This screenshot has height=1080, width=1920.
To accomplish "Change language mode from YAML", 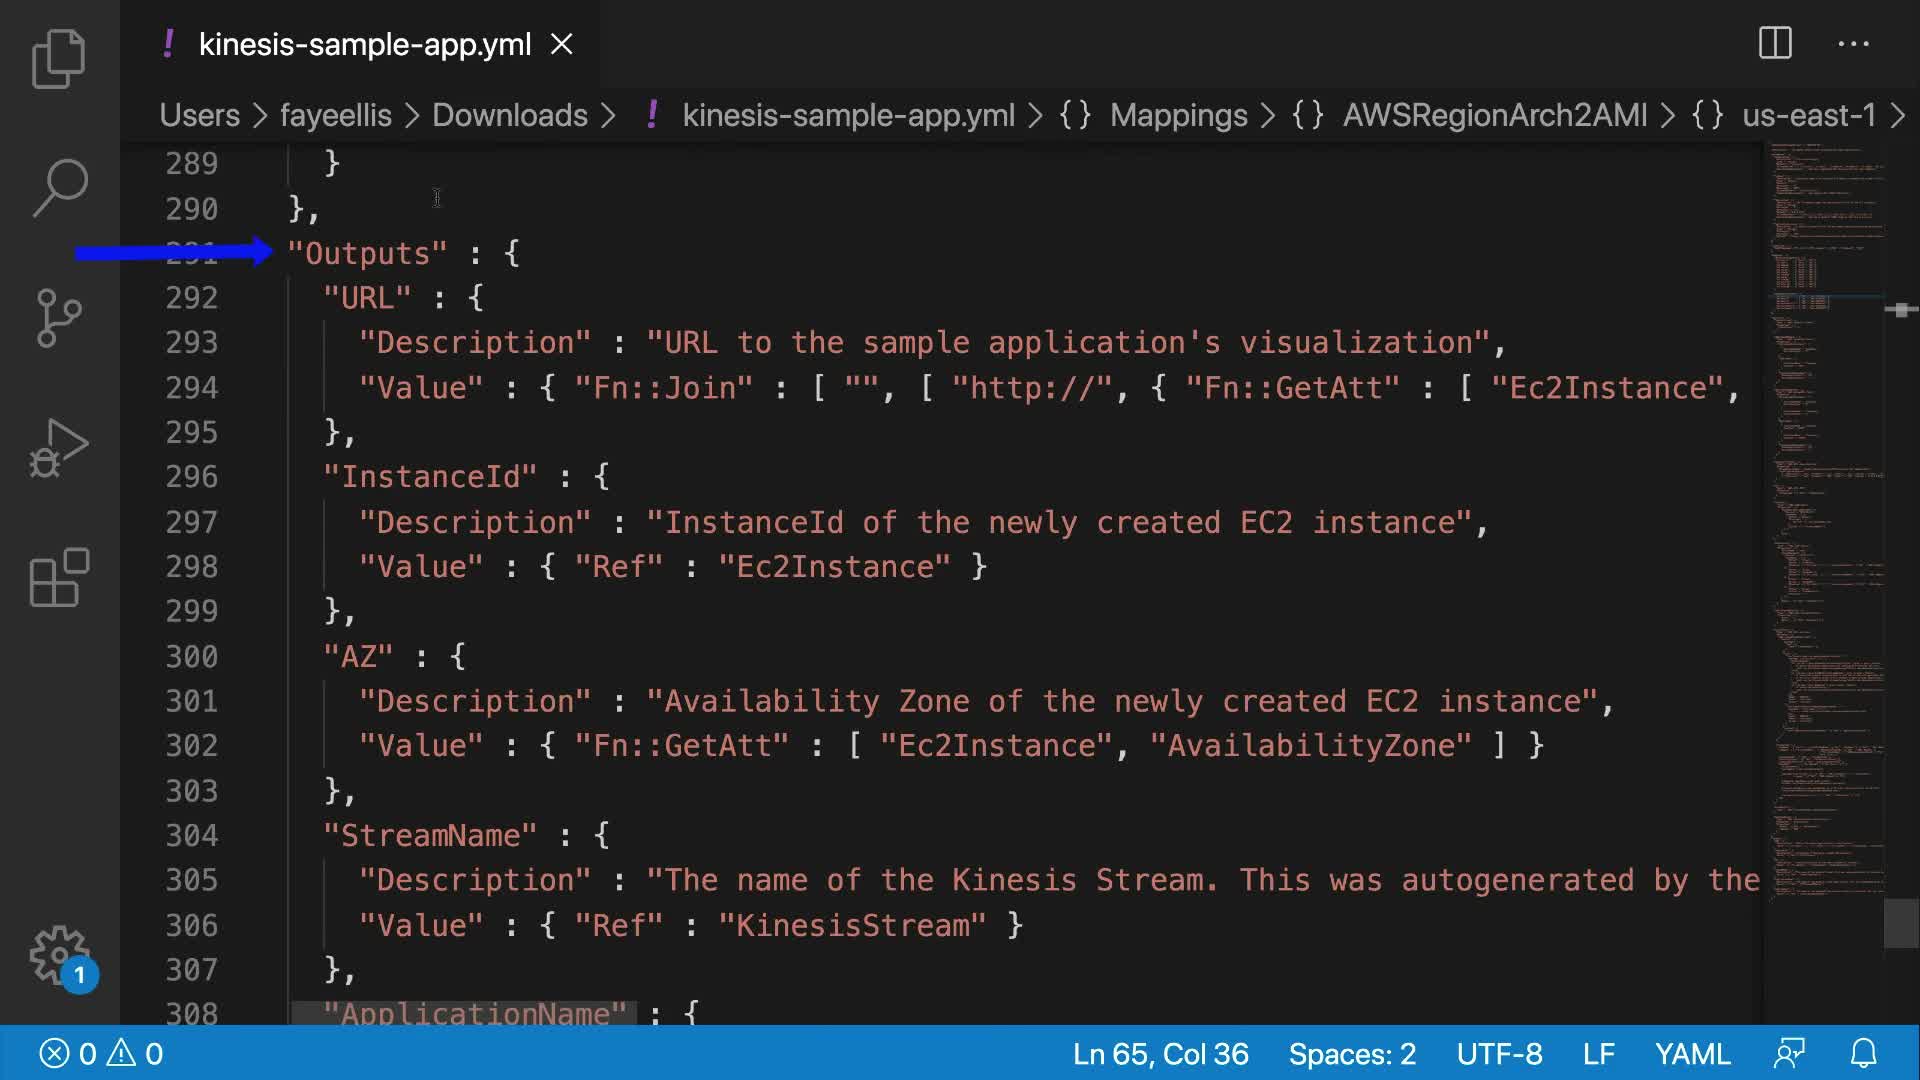I will point(1692,1053).
